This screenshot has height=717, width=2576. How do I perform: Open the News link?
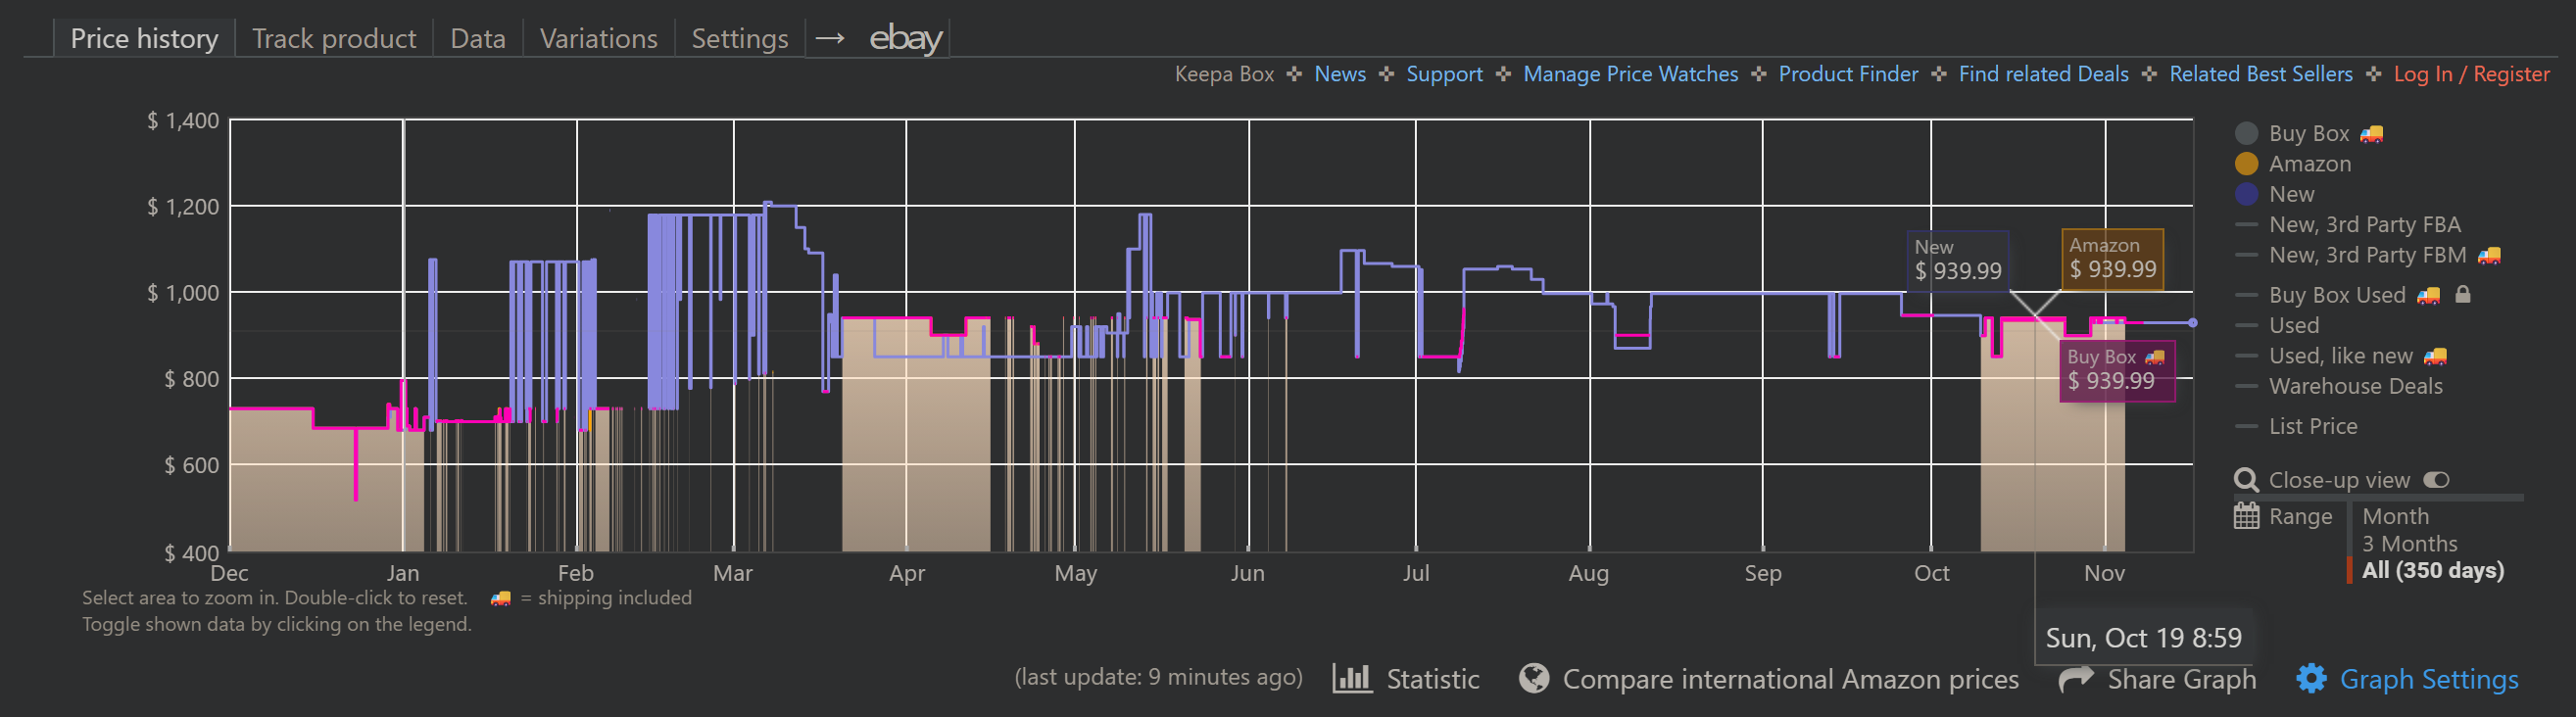pos(1340,74)
